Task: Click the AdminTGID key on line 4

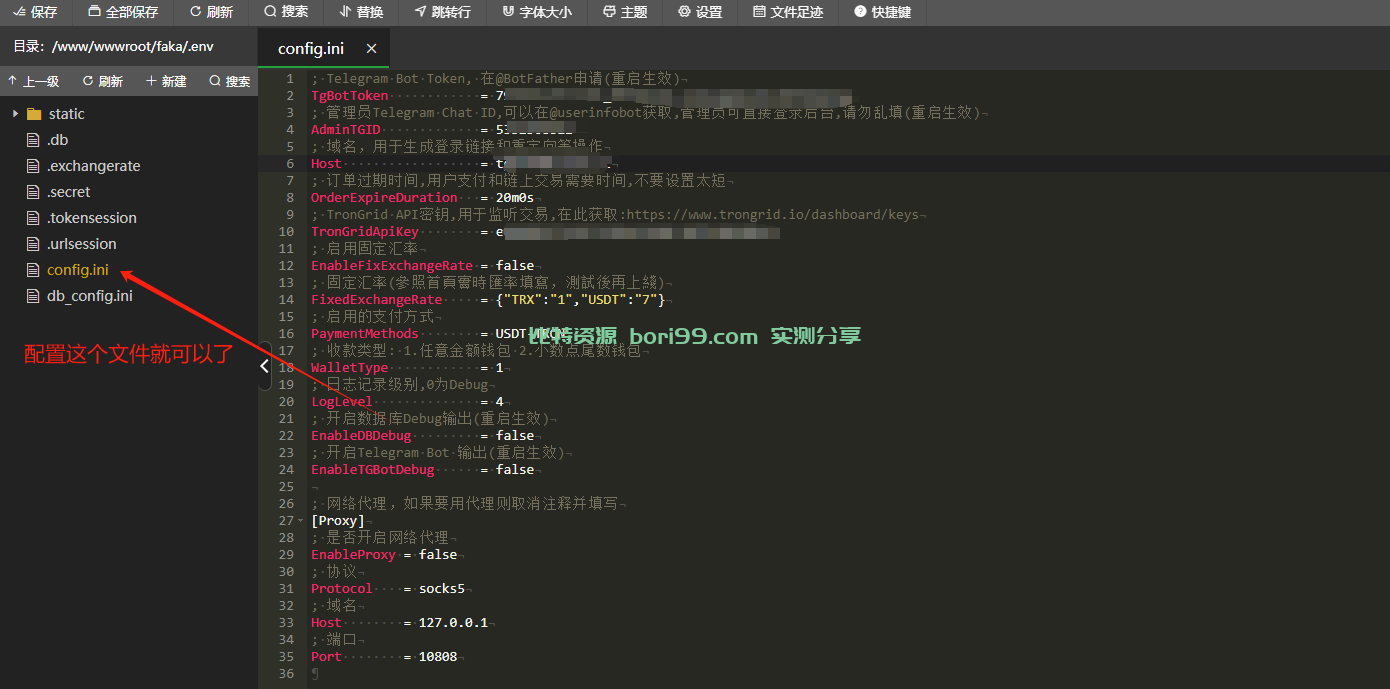Action: pyautogui.click(x=345, y=130)
